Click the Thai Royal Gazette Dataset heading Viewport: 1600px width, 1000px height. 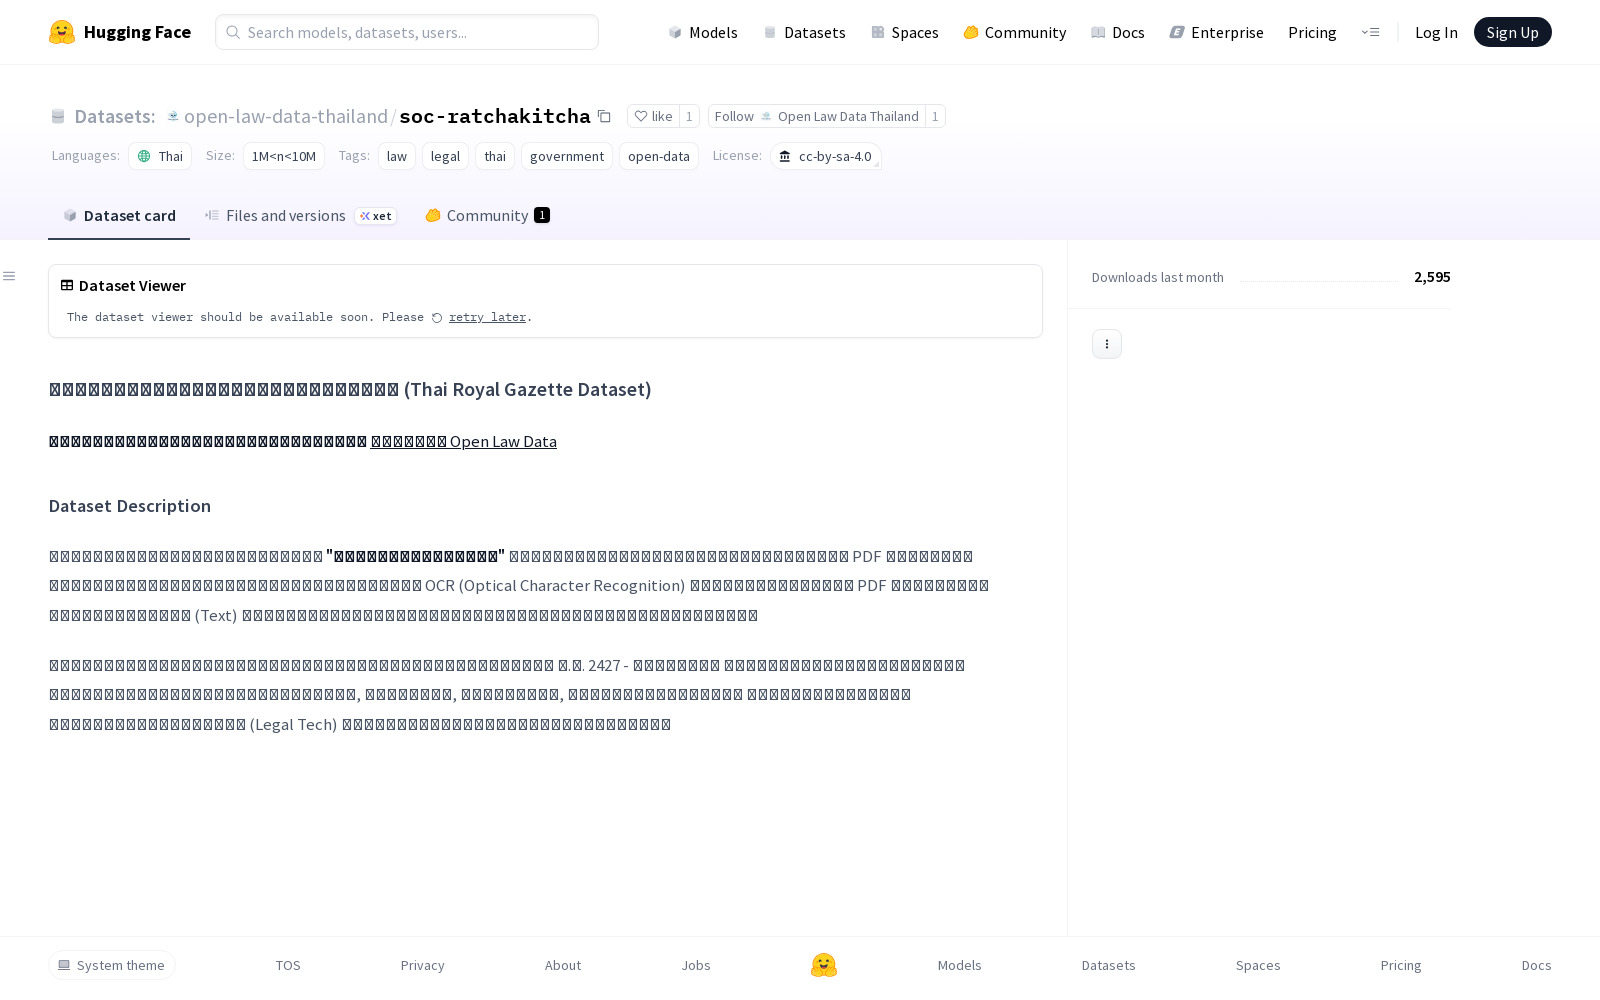(x=350, y=389)
